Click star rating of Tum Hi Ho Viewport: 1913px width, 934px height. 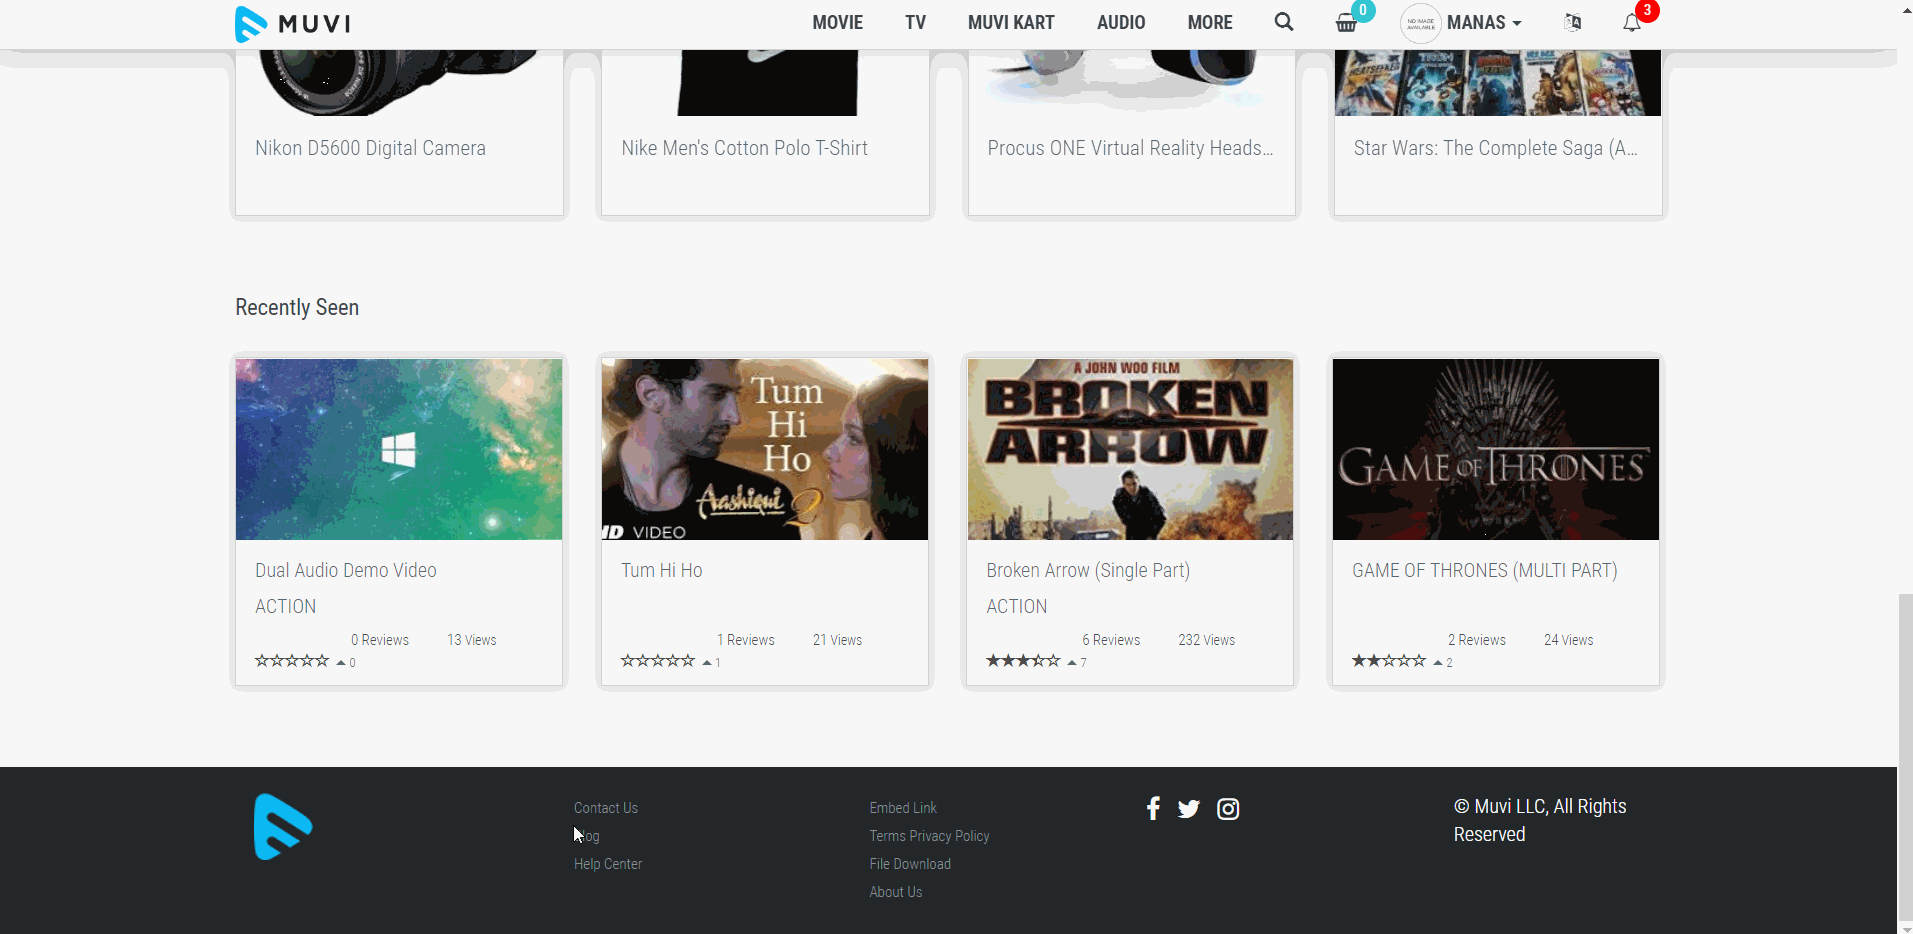[x=657, y=661]
